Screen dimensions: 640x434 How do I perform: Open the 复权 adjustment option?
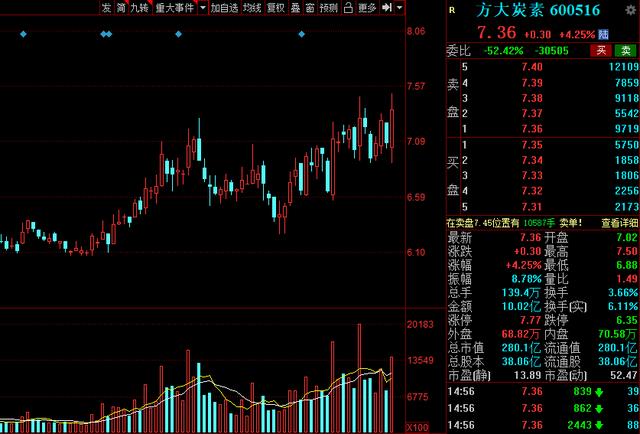[276, 7]
